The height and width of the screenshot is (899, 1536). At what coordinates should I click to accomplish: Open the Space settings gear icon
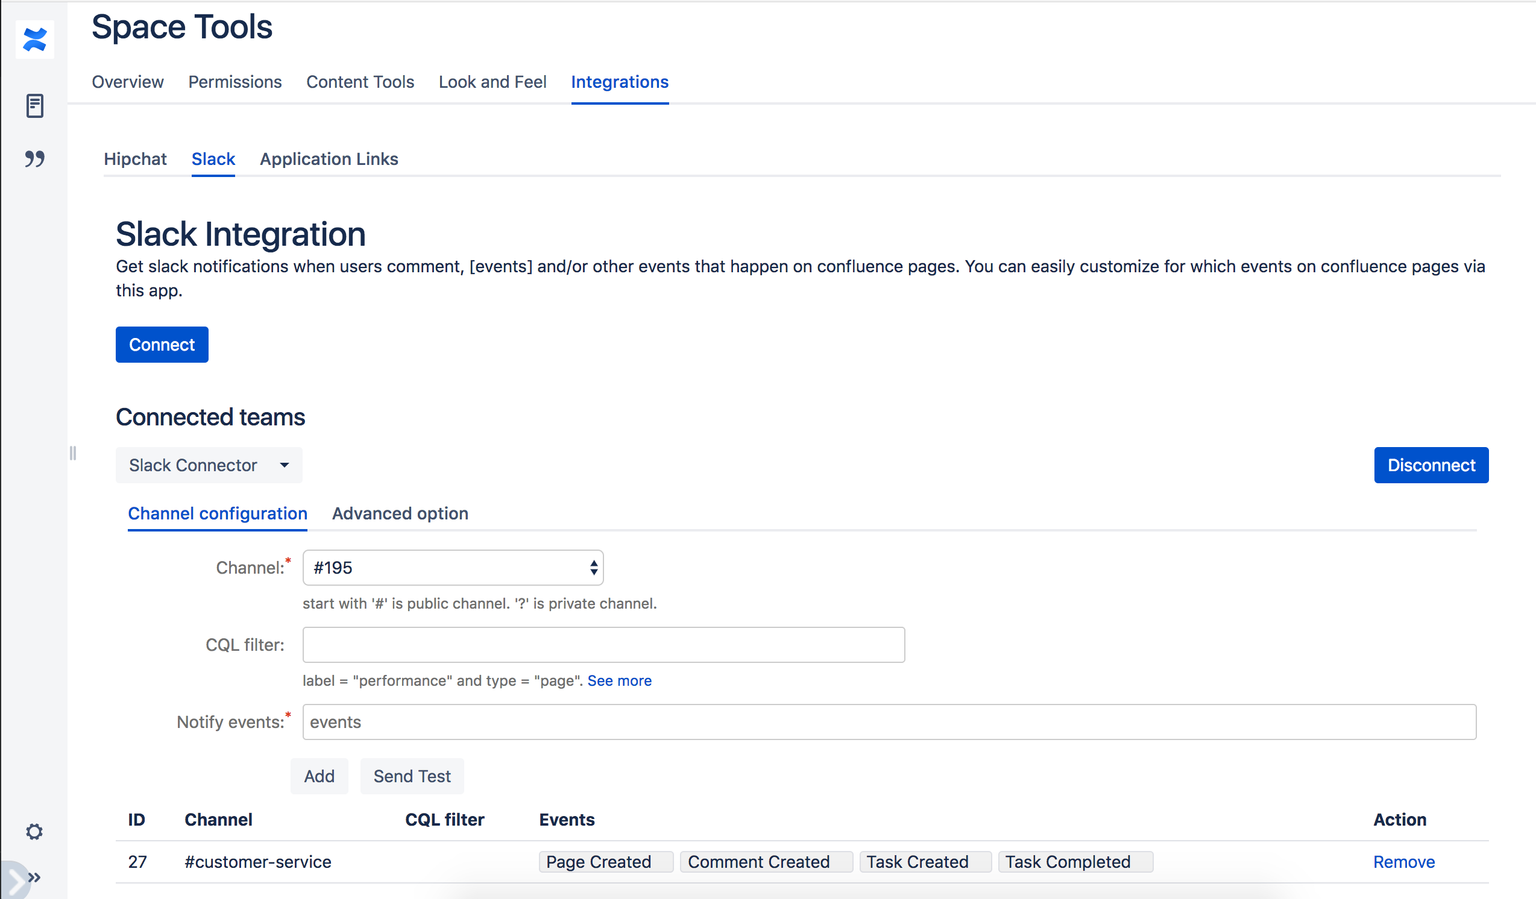35,832
